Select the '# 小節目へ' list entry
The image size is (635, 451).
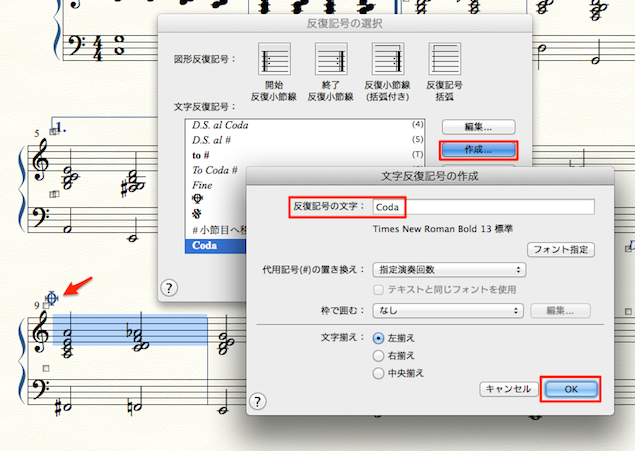(215, 230)
